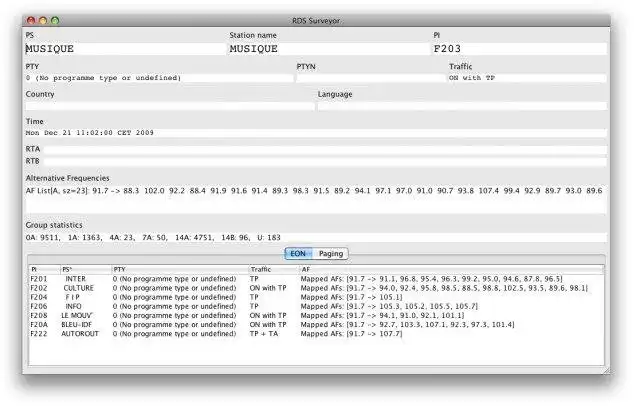Click Mapped AFs cell for CULTURE row

444,288
